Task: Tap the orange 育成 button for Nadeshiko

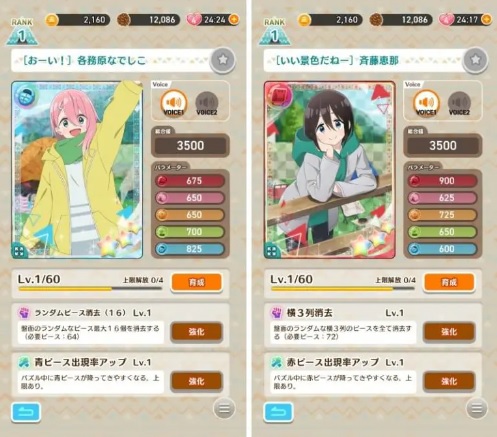Action: click(196, 282)
